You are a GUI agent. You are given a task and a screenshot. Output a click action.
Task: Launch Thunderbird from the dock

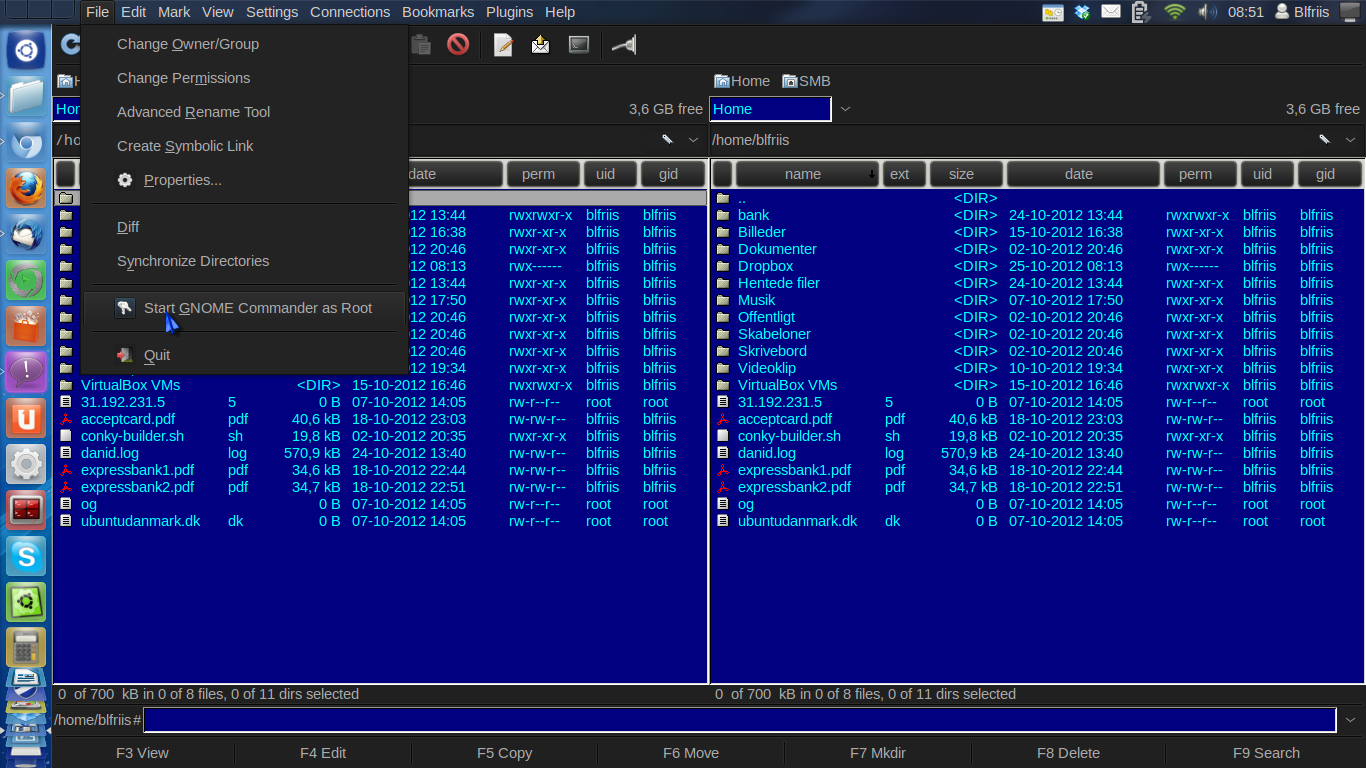tap(26, 233)
